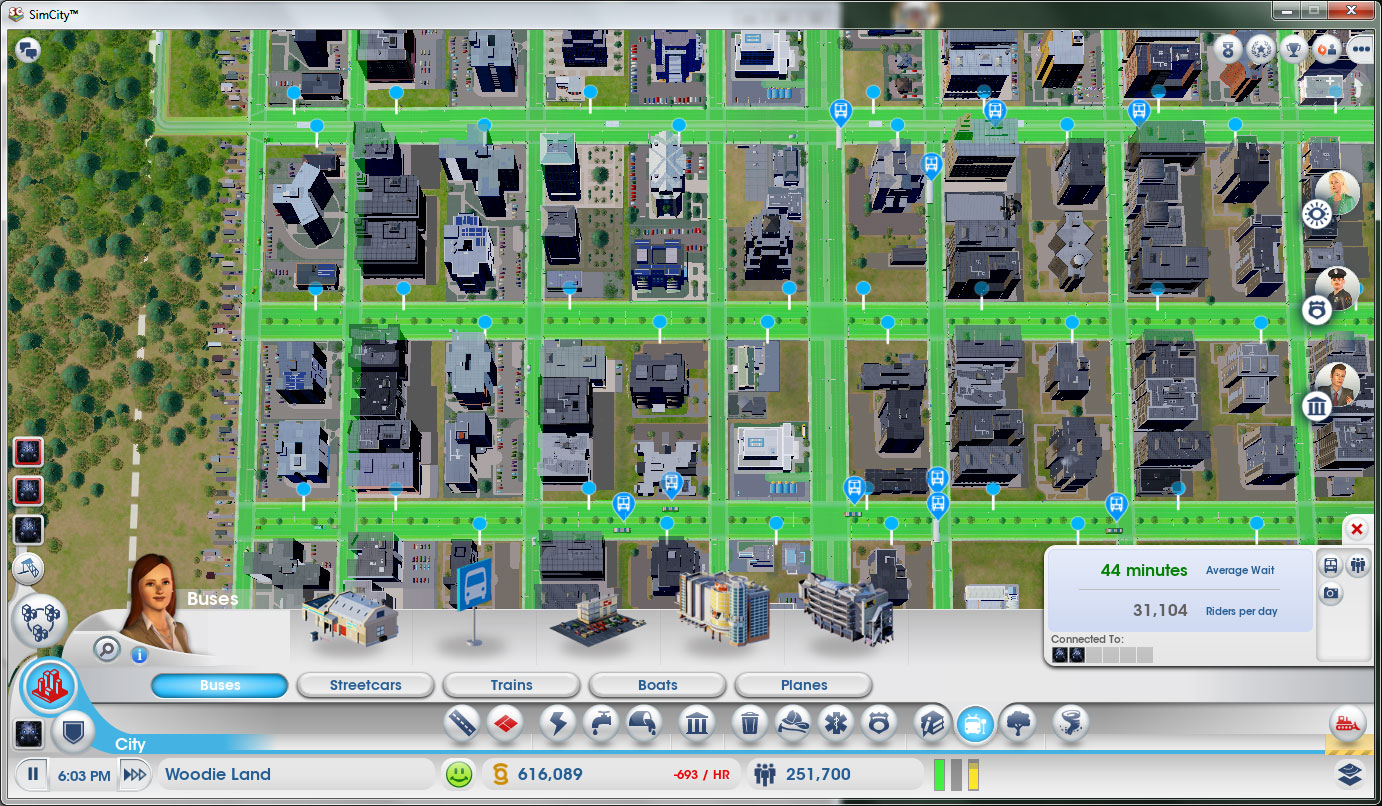
Task: Click the shield icon beside City
Action: point(72,733)
